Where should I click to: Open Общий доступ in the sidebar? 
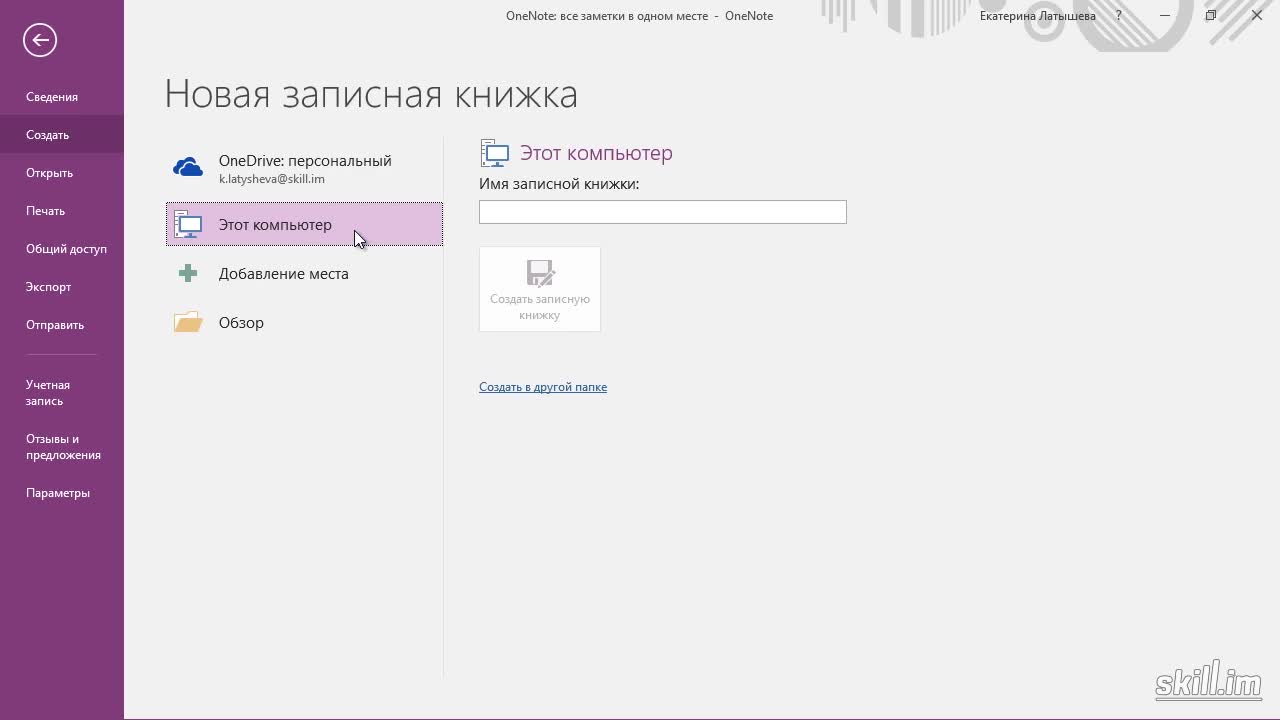pyautogui.click(x=62, y=249)
